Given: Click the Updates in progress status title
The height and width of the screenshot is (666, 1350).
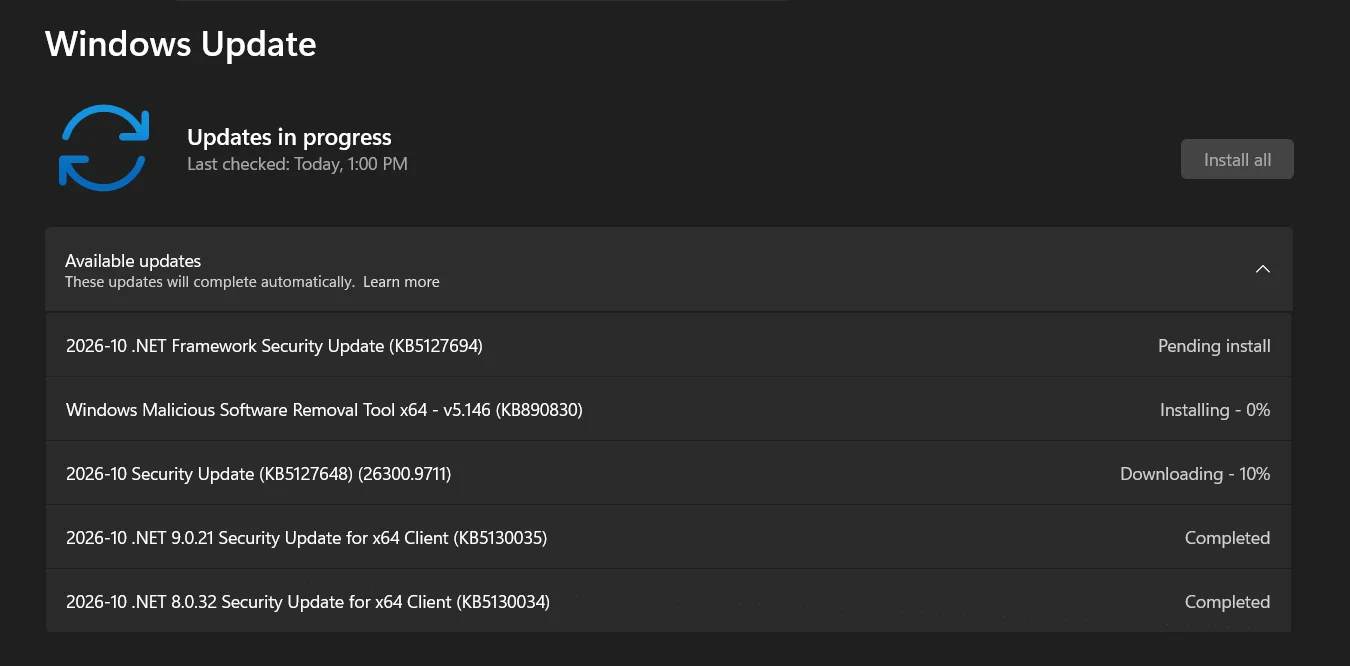Looking at the screenshot, I should point(289,137).
